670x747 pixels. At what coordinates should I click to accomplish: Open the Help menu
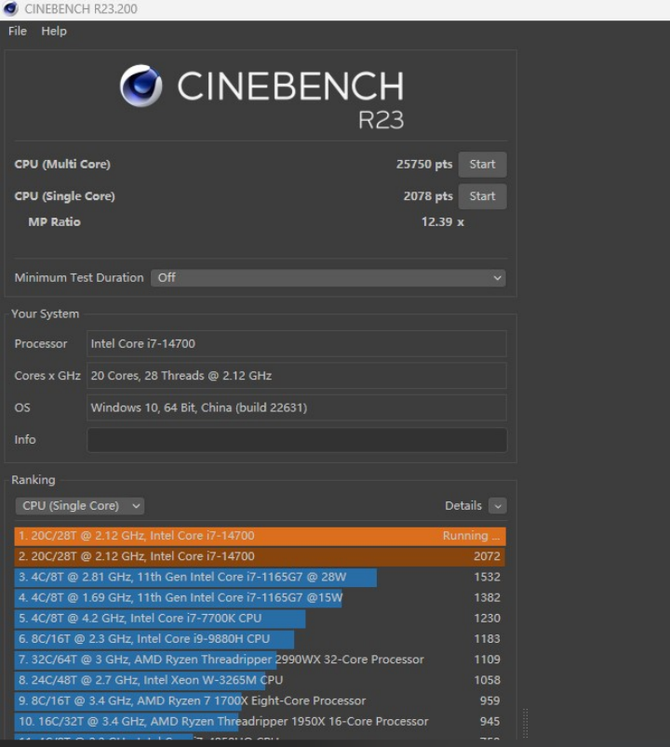pyautogui.click(x=54, y=31)
